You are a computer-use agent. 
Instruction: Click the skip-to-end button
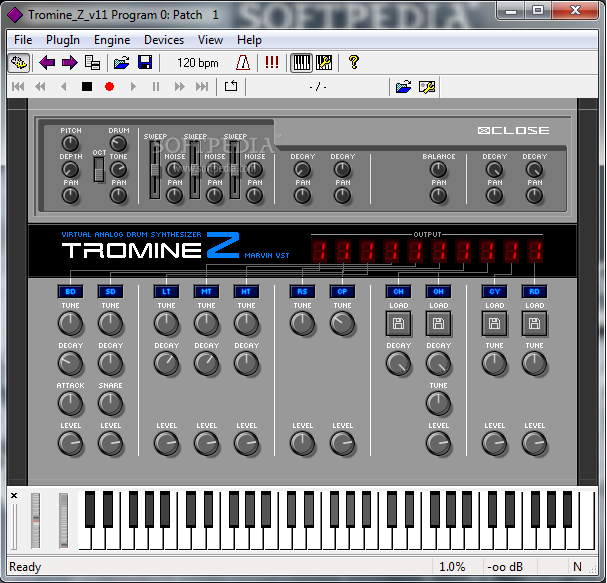tap(202, 86)
